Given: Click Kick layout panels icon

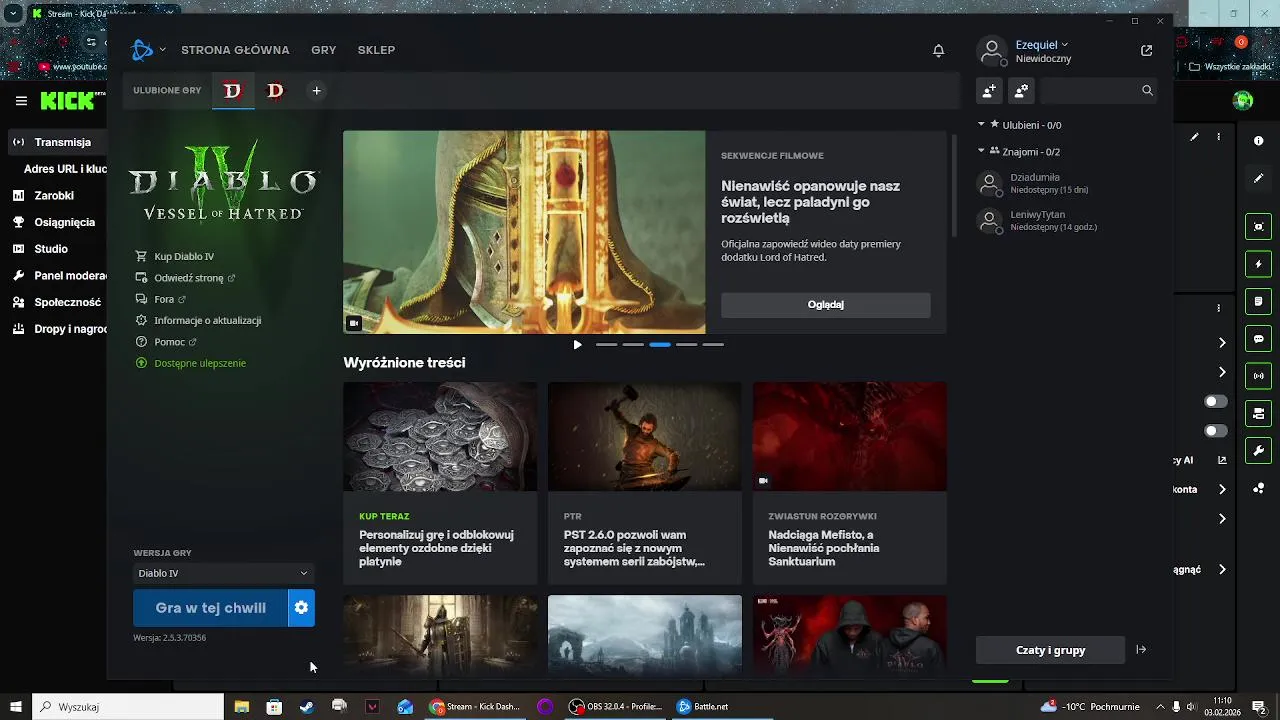Looking at the screenshot, I should click(1259, 413).
